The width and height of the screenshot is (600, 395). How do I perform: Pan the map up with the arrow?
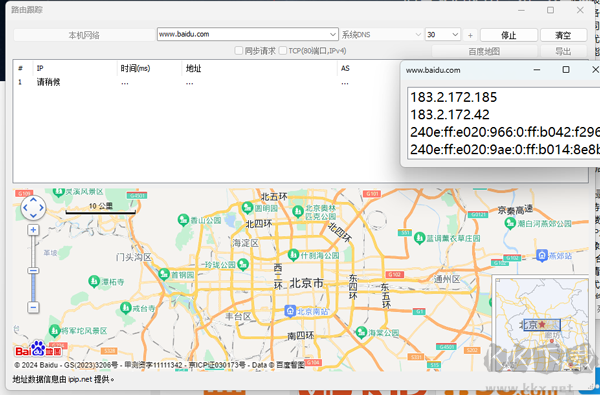(x=33, y=200)
